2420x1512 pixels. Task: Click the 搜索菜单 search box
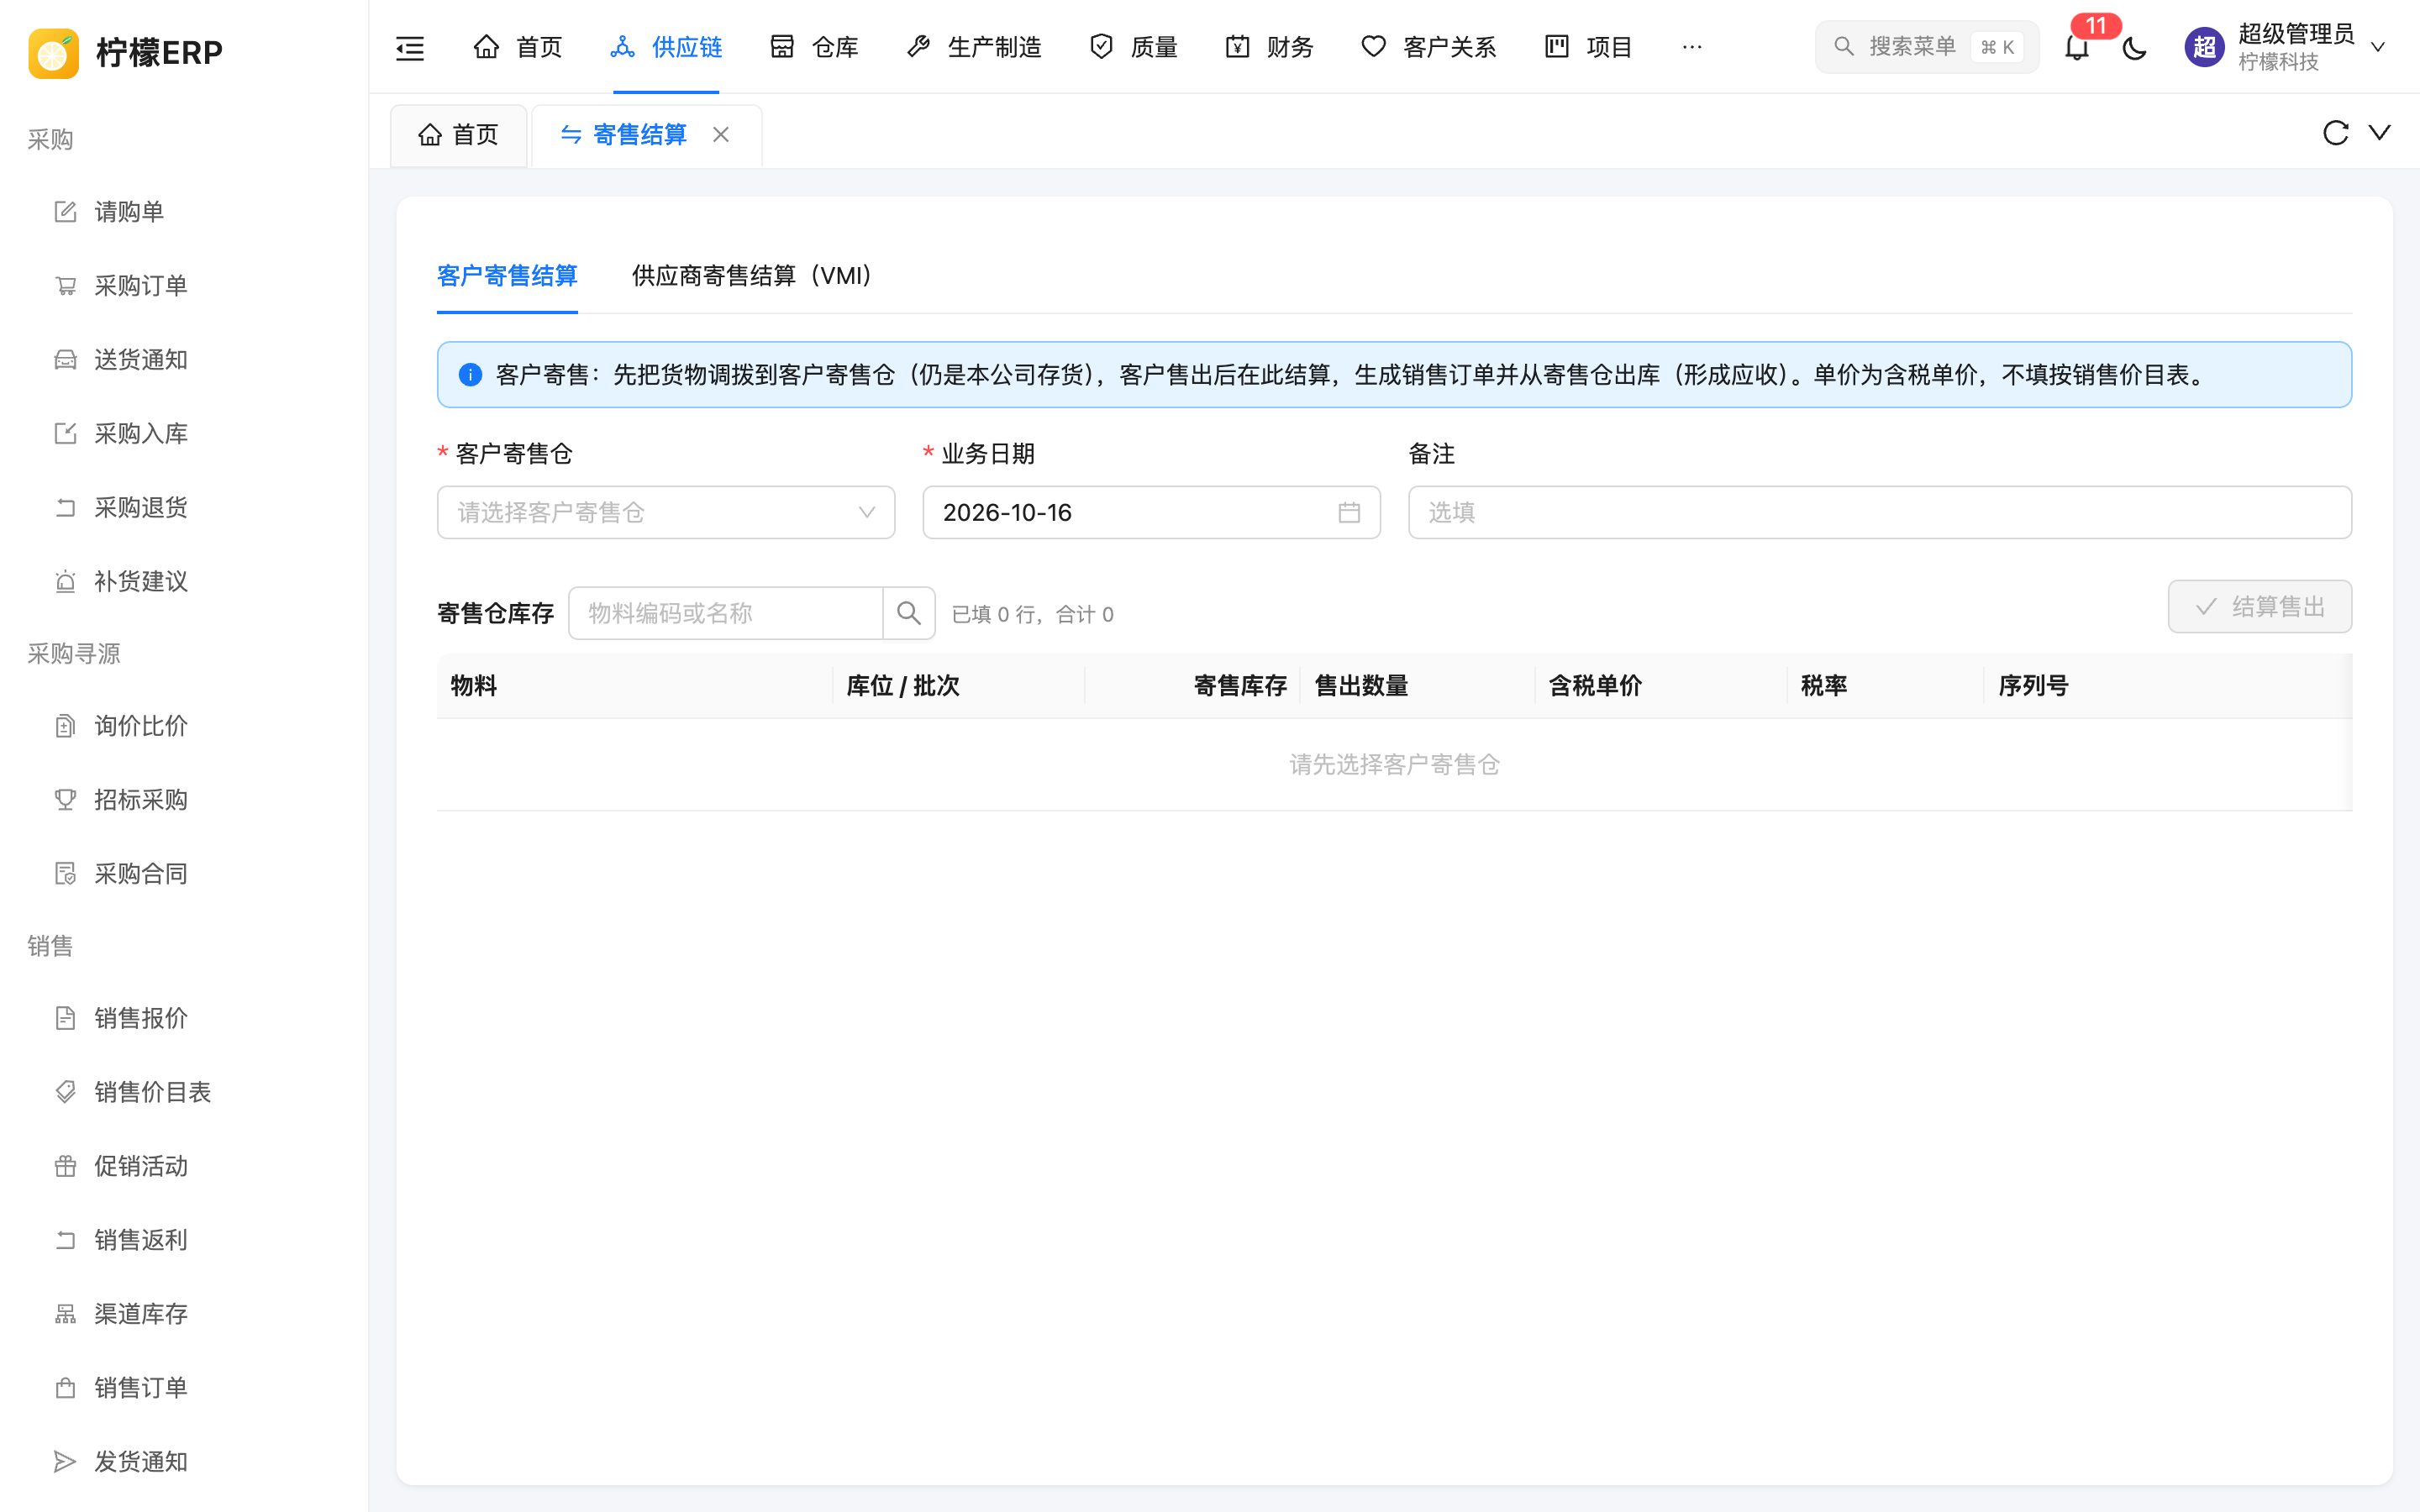[1927, 47]
